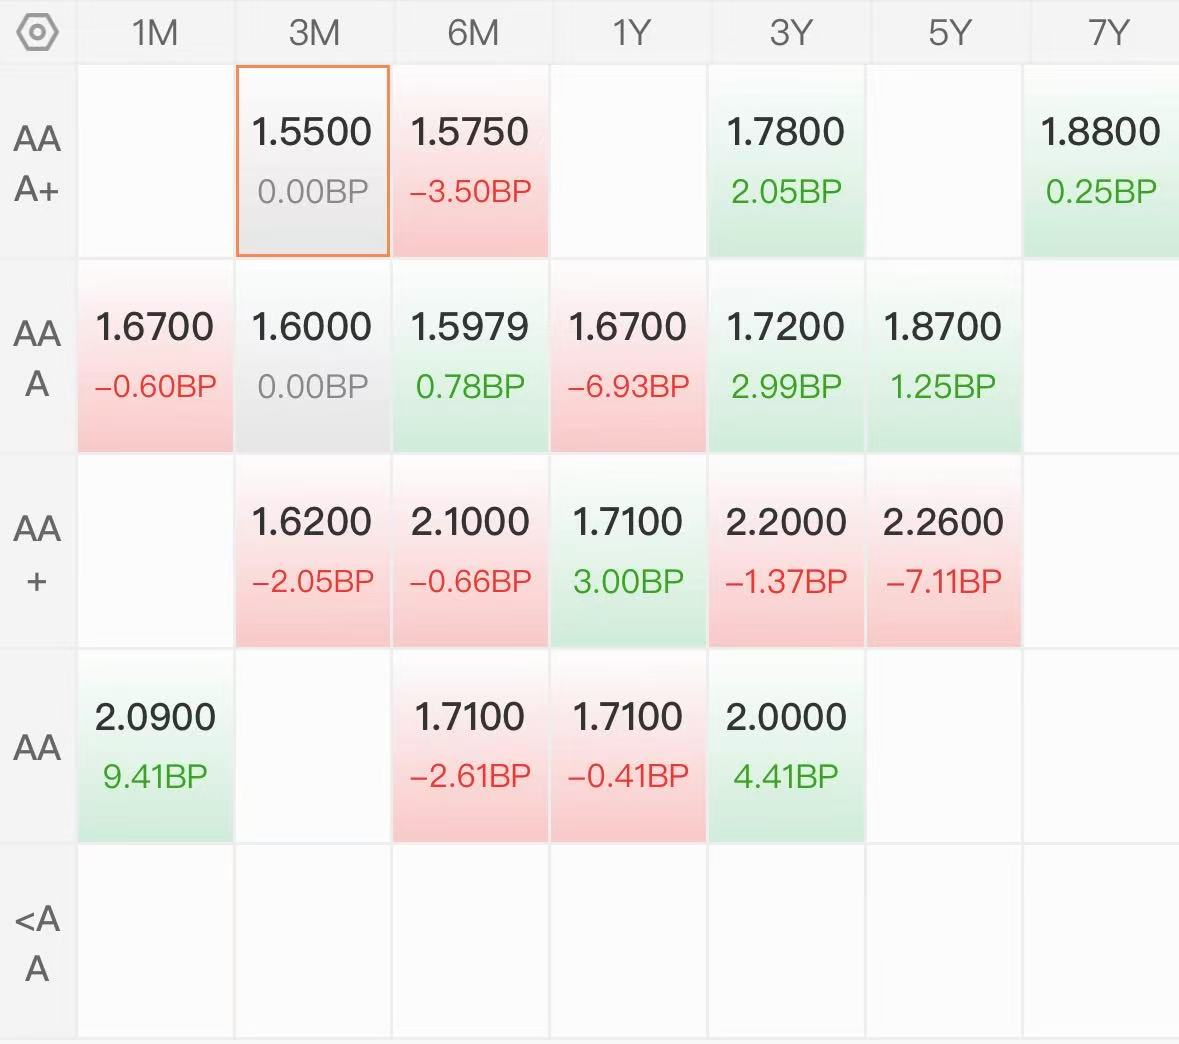This screenshot has width=1179, height=1044.
Task: Open the AA 1M cell showing 2.0900
Action: [155, 745]
